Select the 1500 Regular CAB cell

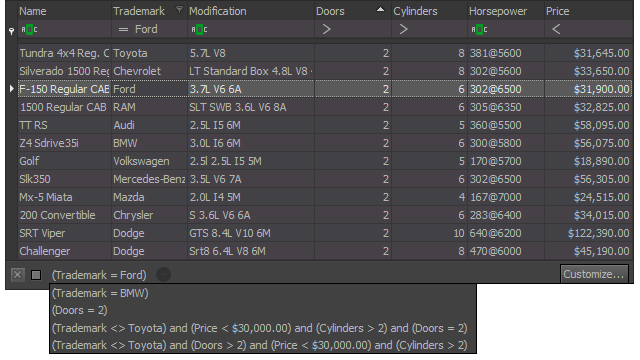click(x=64, y=107)
